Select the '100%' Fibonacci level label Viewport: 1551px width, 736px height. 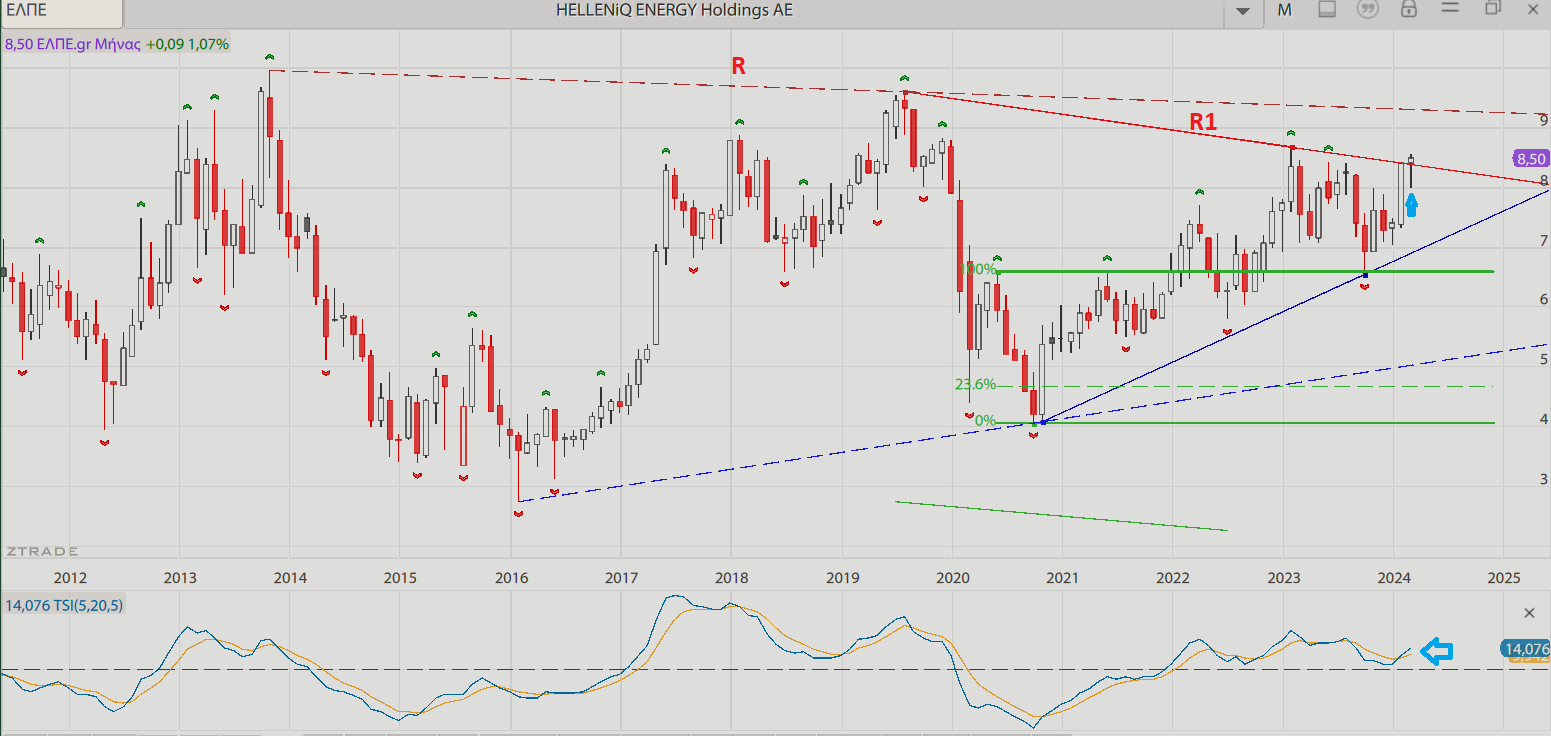pyautogui.click(x=978, y=269)
